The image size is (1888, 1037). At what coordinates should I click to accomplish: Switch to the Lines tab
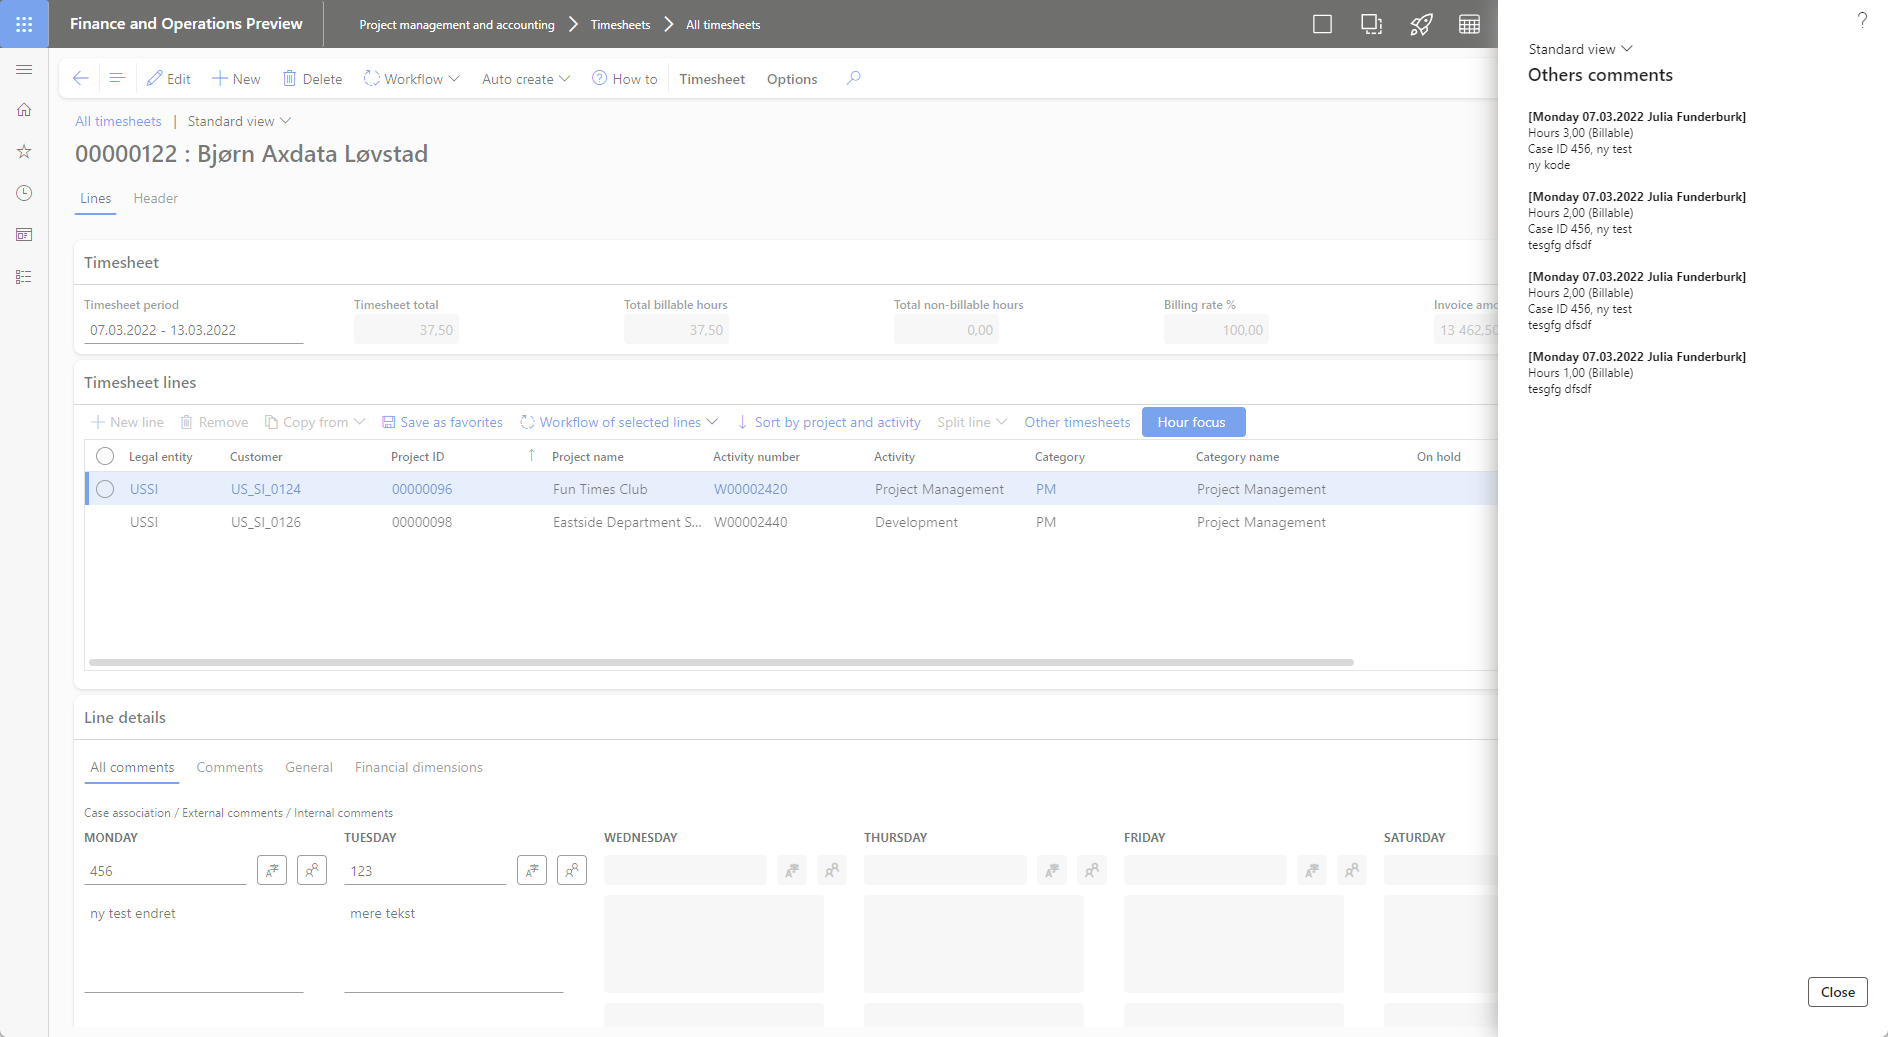pos(96,198)
